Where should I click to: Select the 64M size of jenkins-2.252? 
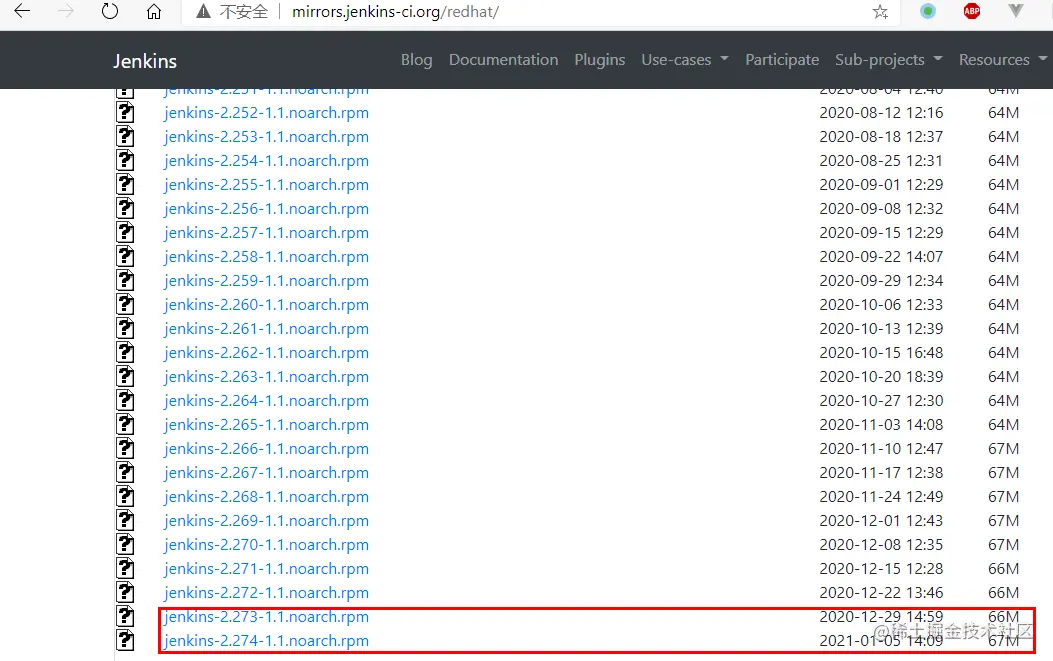coord(1003,112)
